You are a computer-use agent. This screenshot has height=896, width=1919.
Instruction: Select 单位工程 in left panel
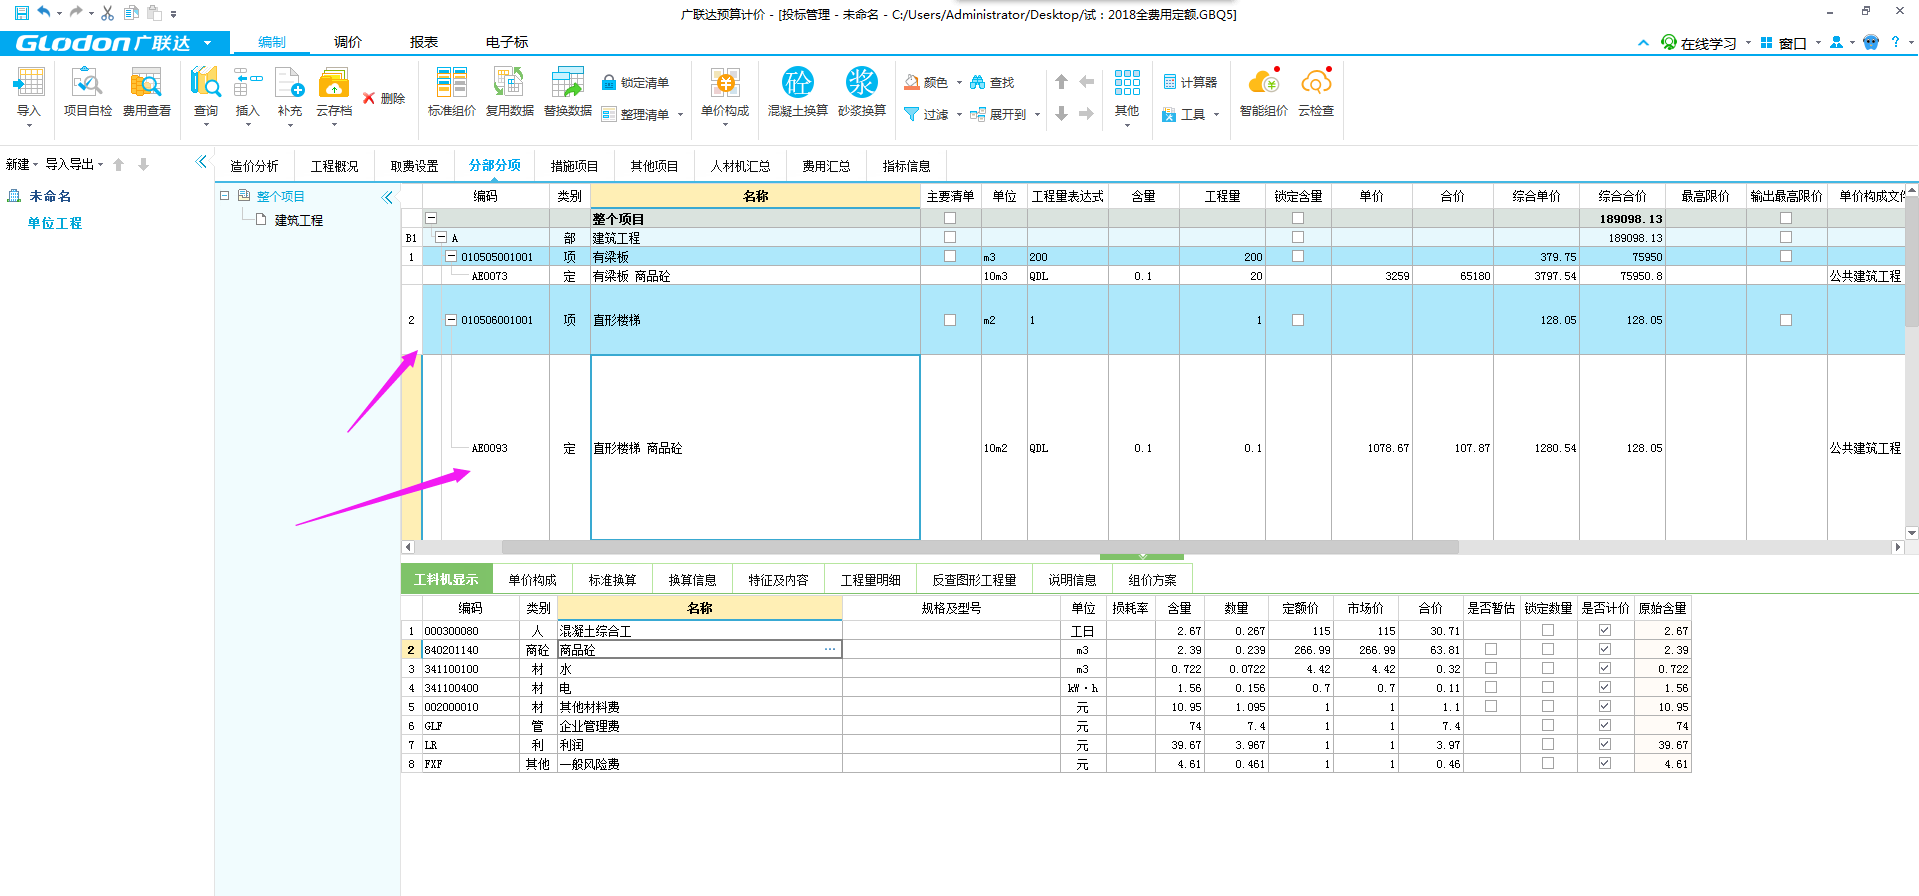pos(55,223)
